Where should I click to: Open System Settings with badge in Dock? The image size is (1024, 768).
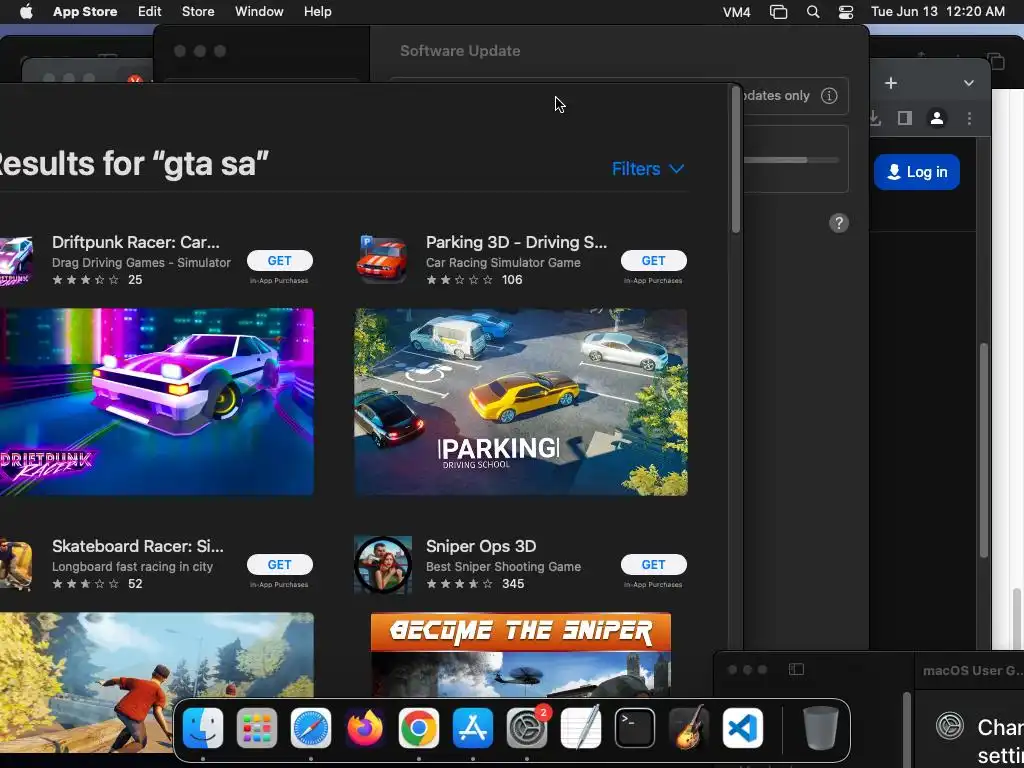[x=527, y=728]
